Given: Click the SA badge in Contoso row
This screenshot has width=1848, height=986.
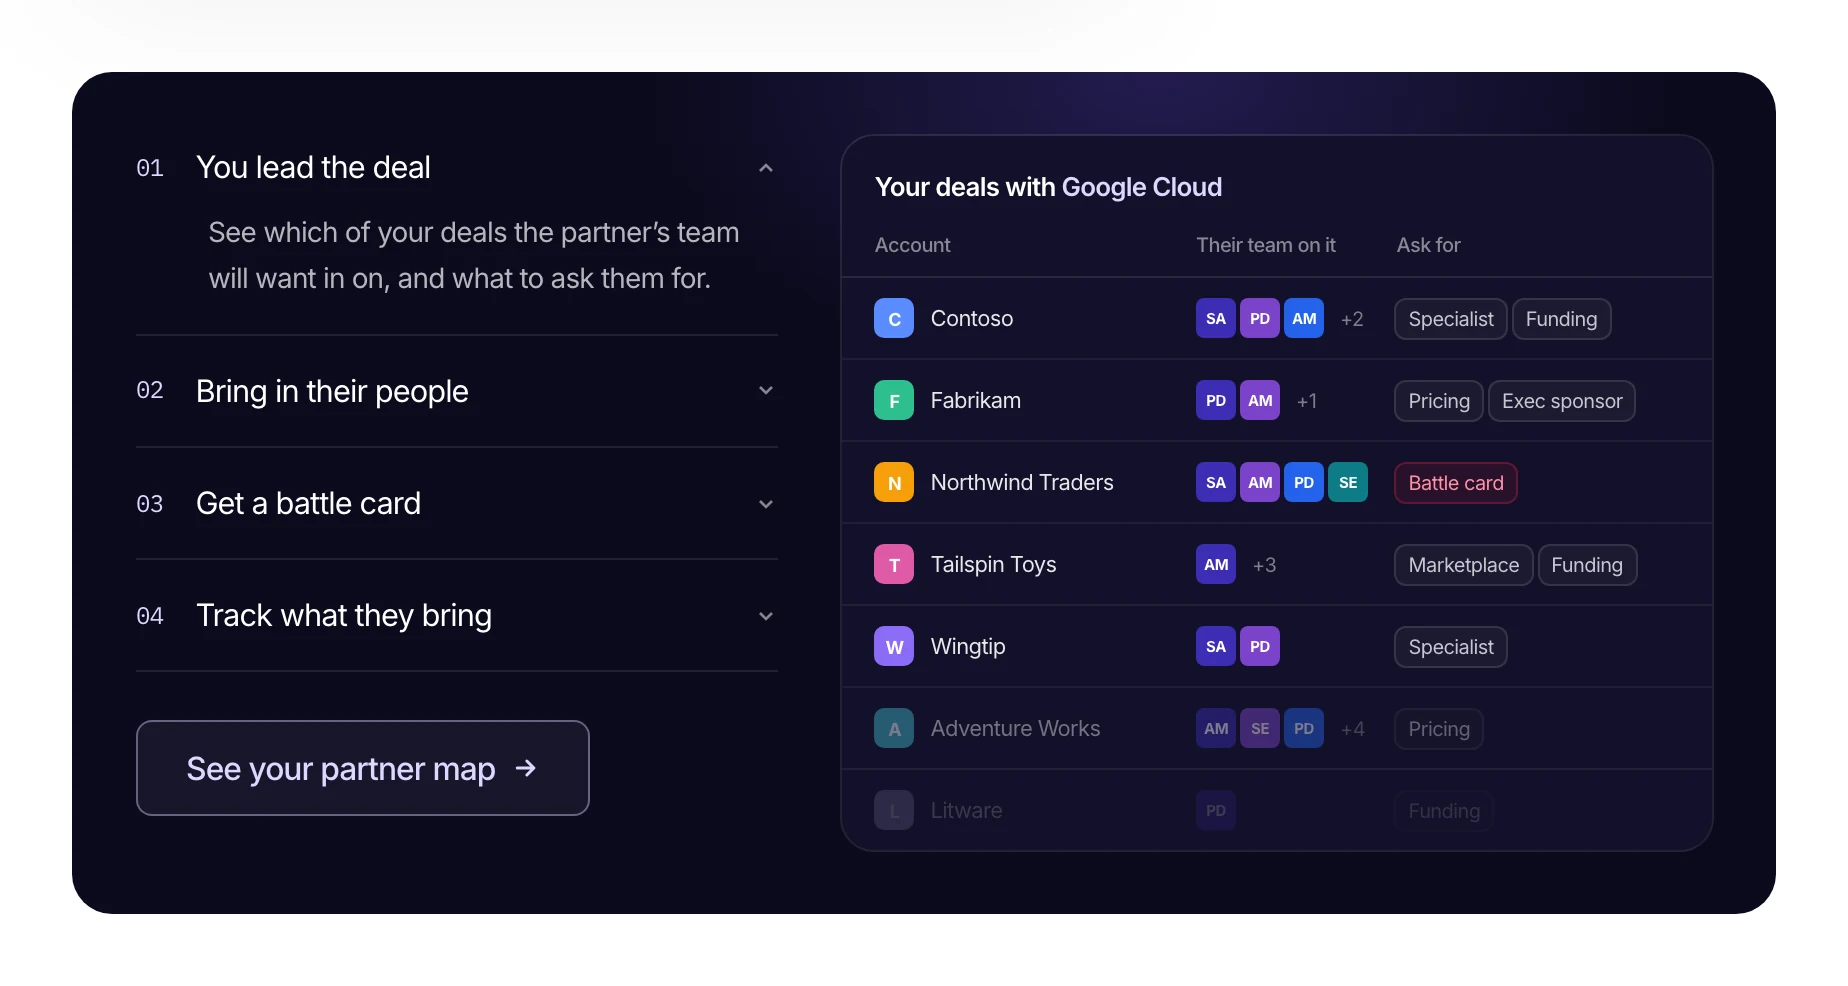Looking at the screenshot, I should 1216,319.
